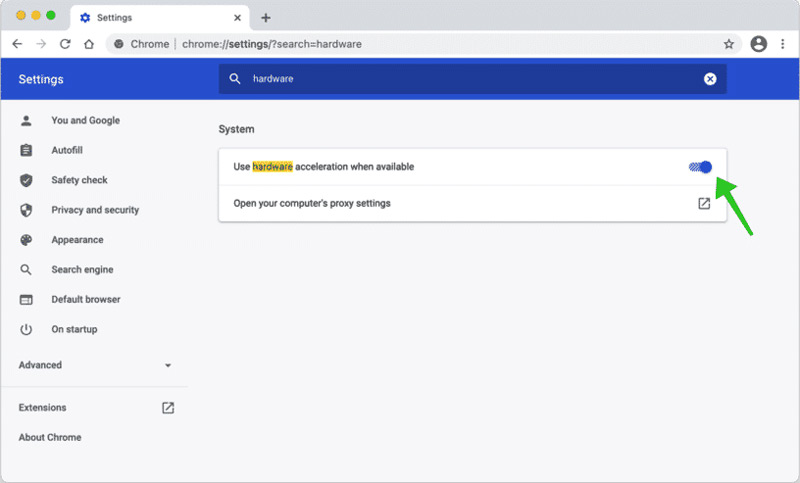800x483 pixels.
Task: Bookmark this page with the star icon
Action: click(729, 44)
